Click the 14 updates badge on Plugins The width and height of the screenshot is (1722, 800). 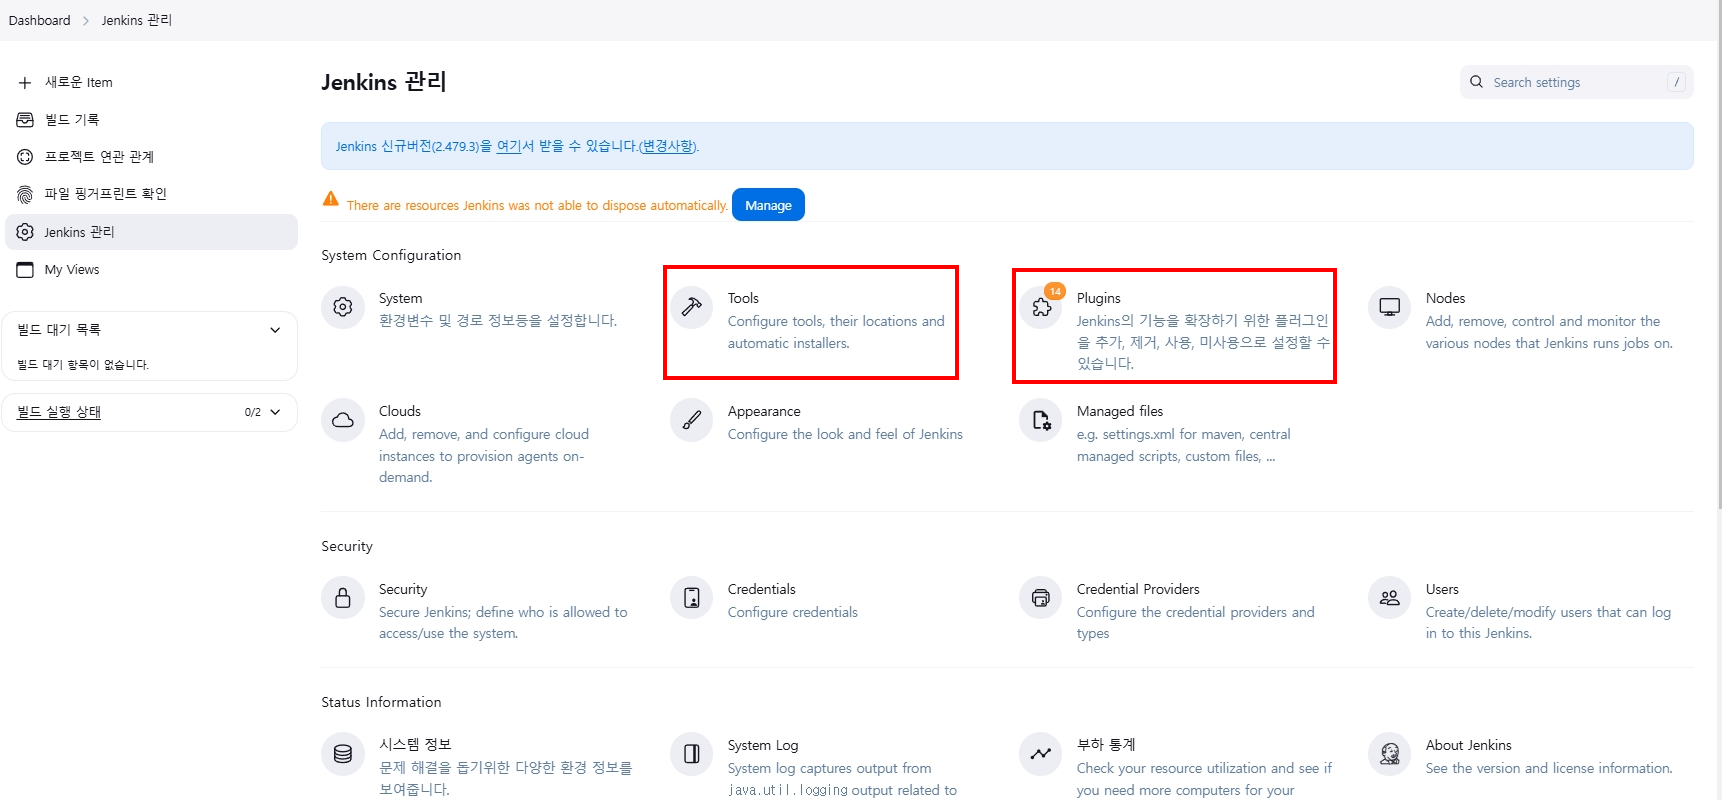[1055, 291]
